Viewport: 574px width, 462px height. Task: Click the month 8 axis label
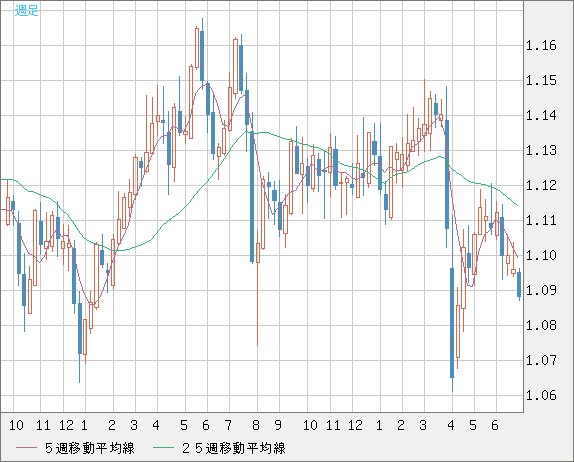point(256,425)
